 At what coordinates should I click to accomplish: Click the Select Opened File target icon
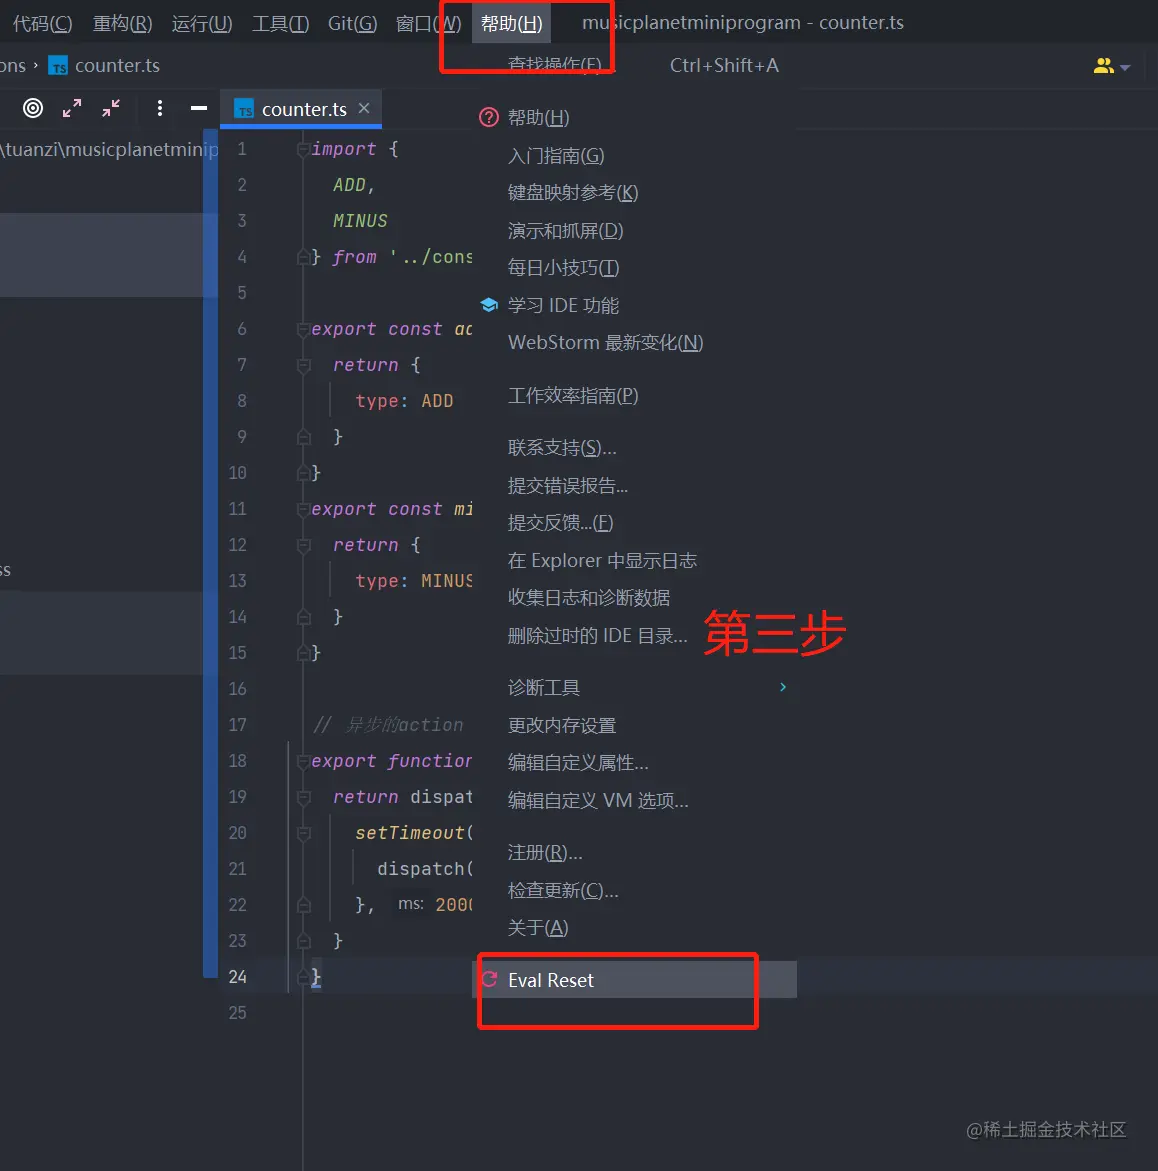click(33, 108)
